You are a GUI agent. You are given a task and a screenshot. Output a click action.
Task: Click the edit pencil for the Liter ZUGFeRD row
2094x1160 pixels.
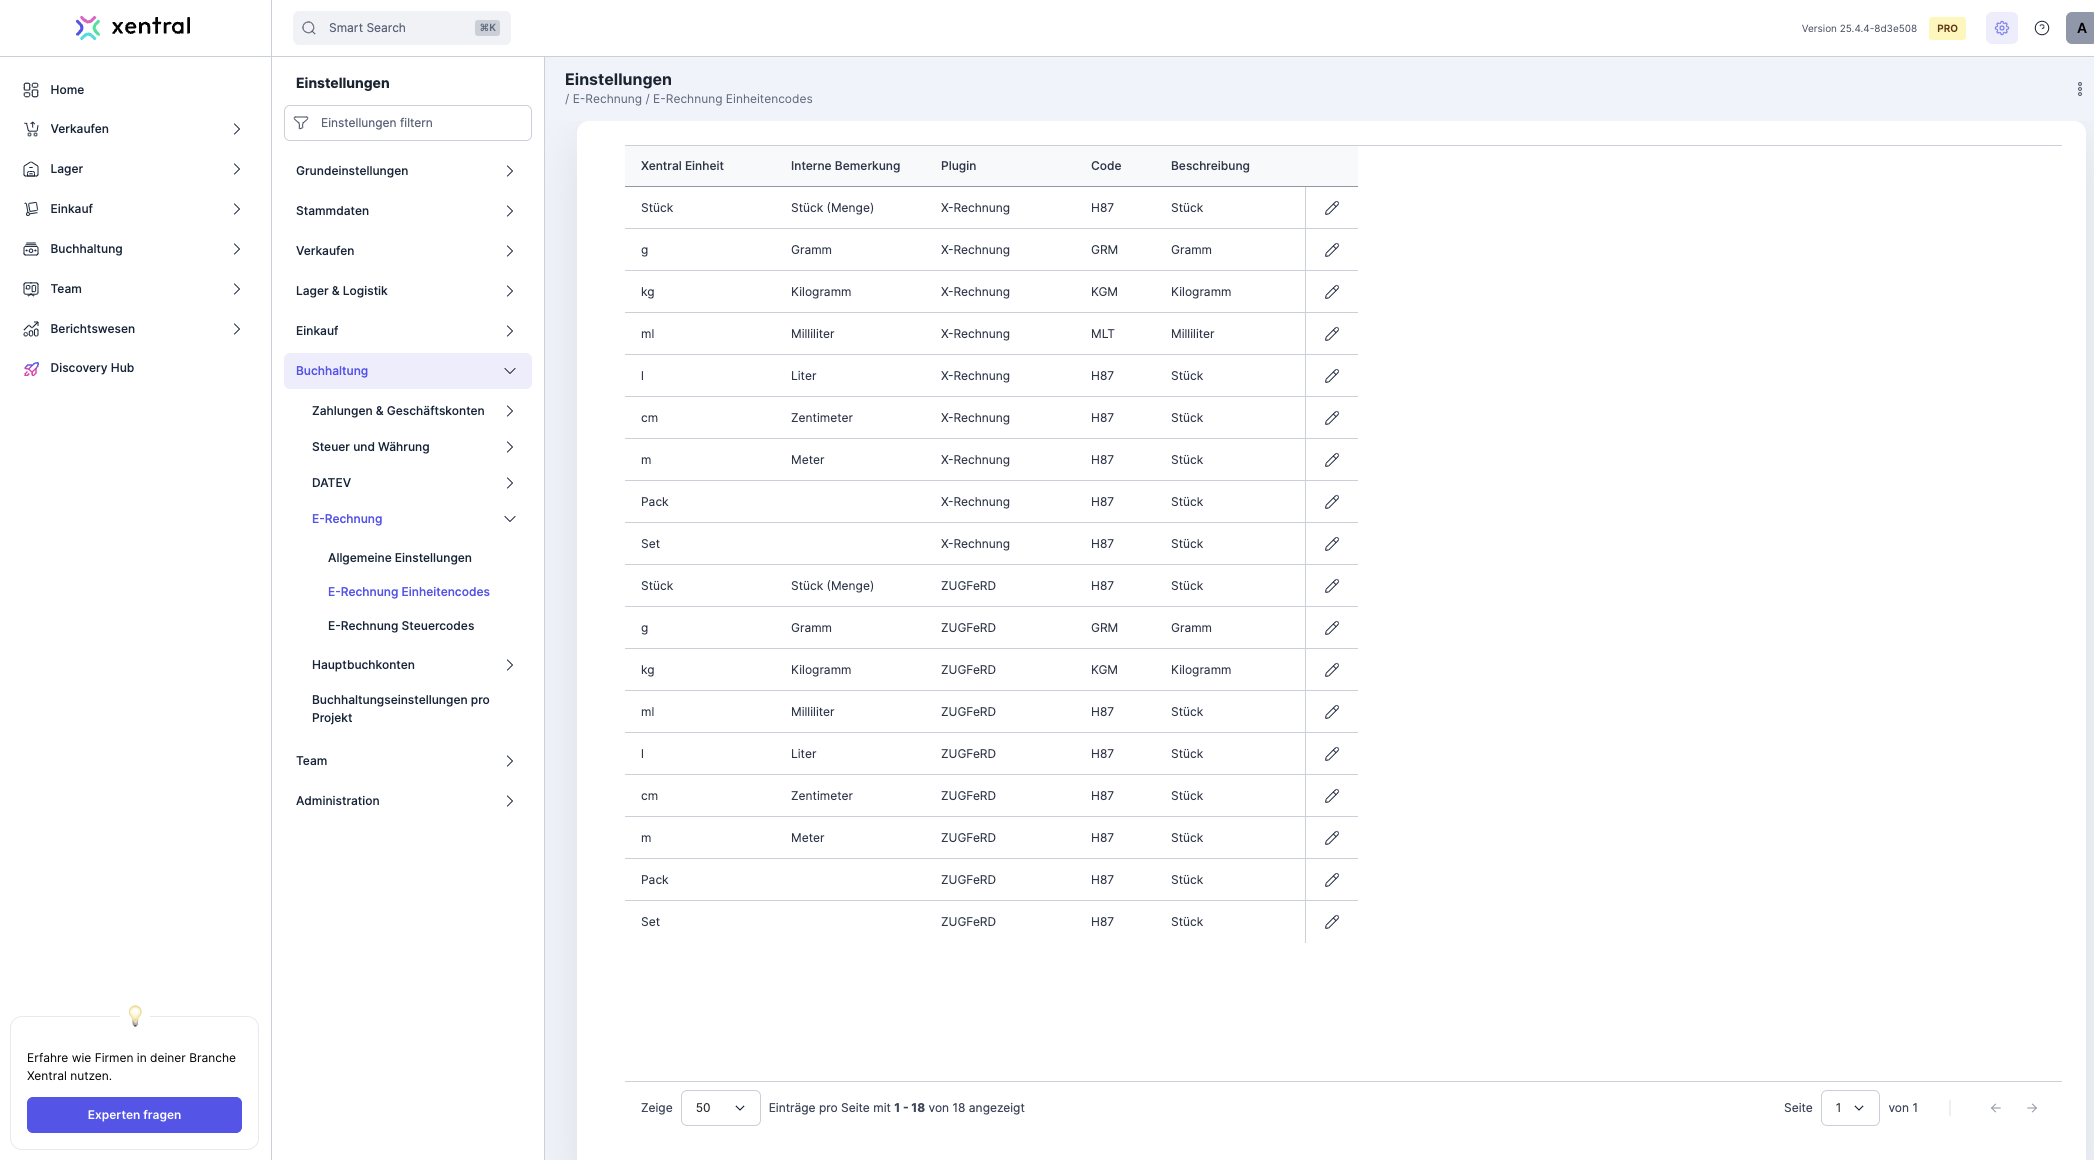point(1331,754)
